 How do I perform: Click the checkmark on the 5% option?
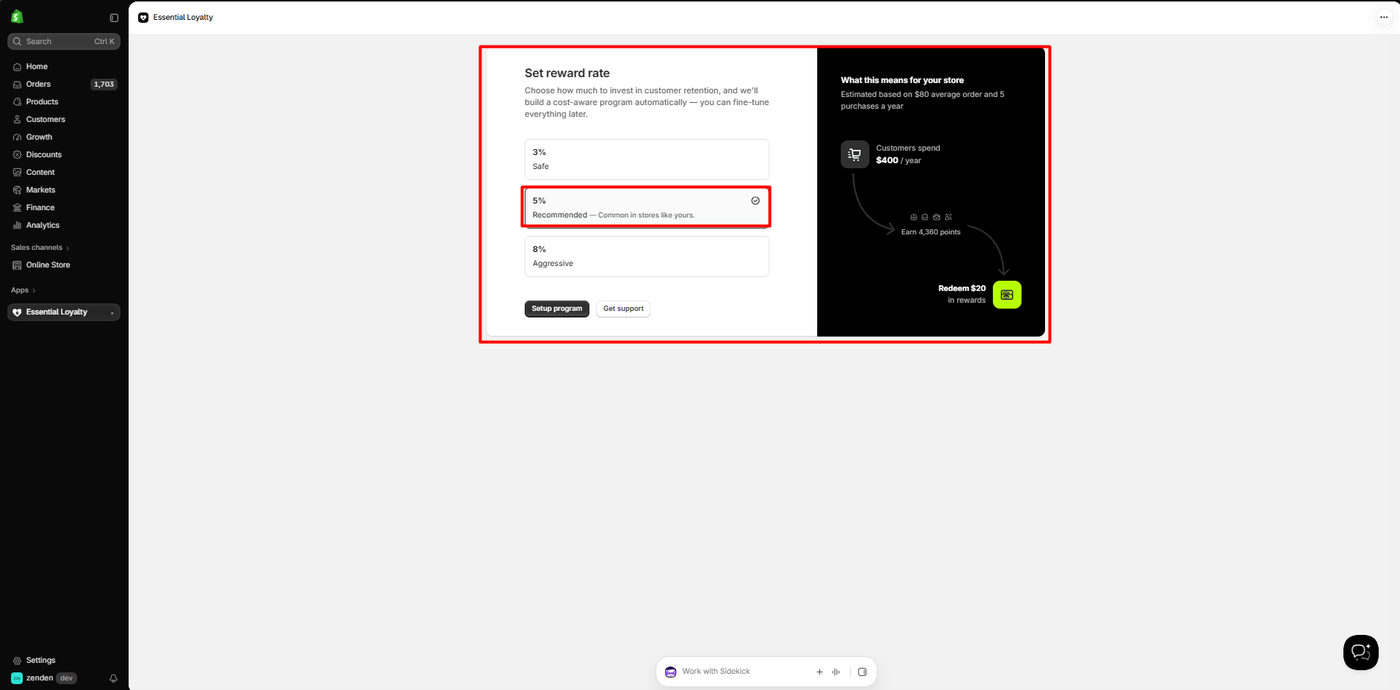click(x=755, y=200)
